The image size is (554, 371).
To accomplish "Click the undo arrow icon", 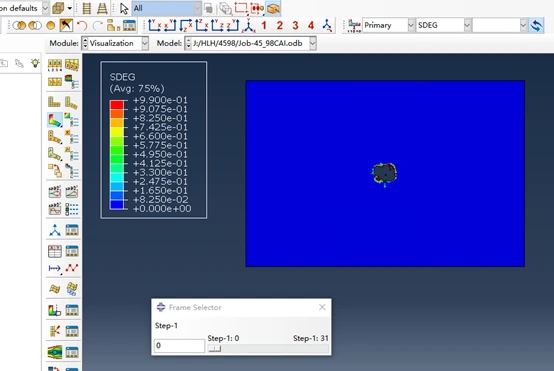I will point(82,25).
